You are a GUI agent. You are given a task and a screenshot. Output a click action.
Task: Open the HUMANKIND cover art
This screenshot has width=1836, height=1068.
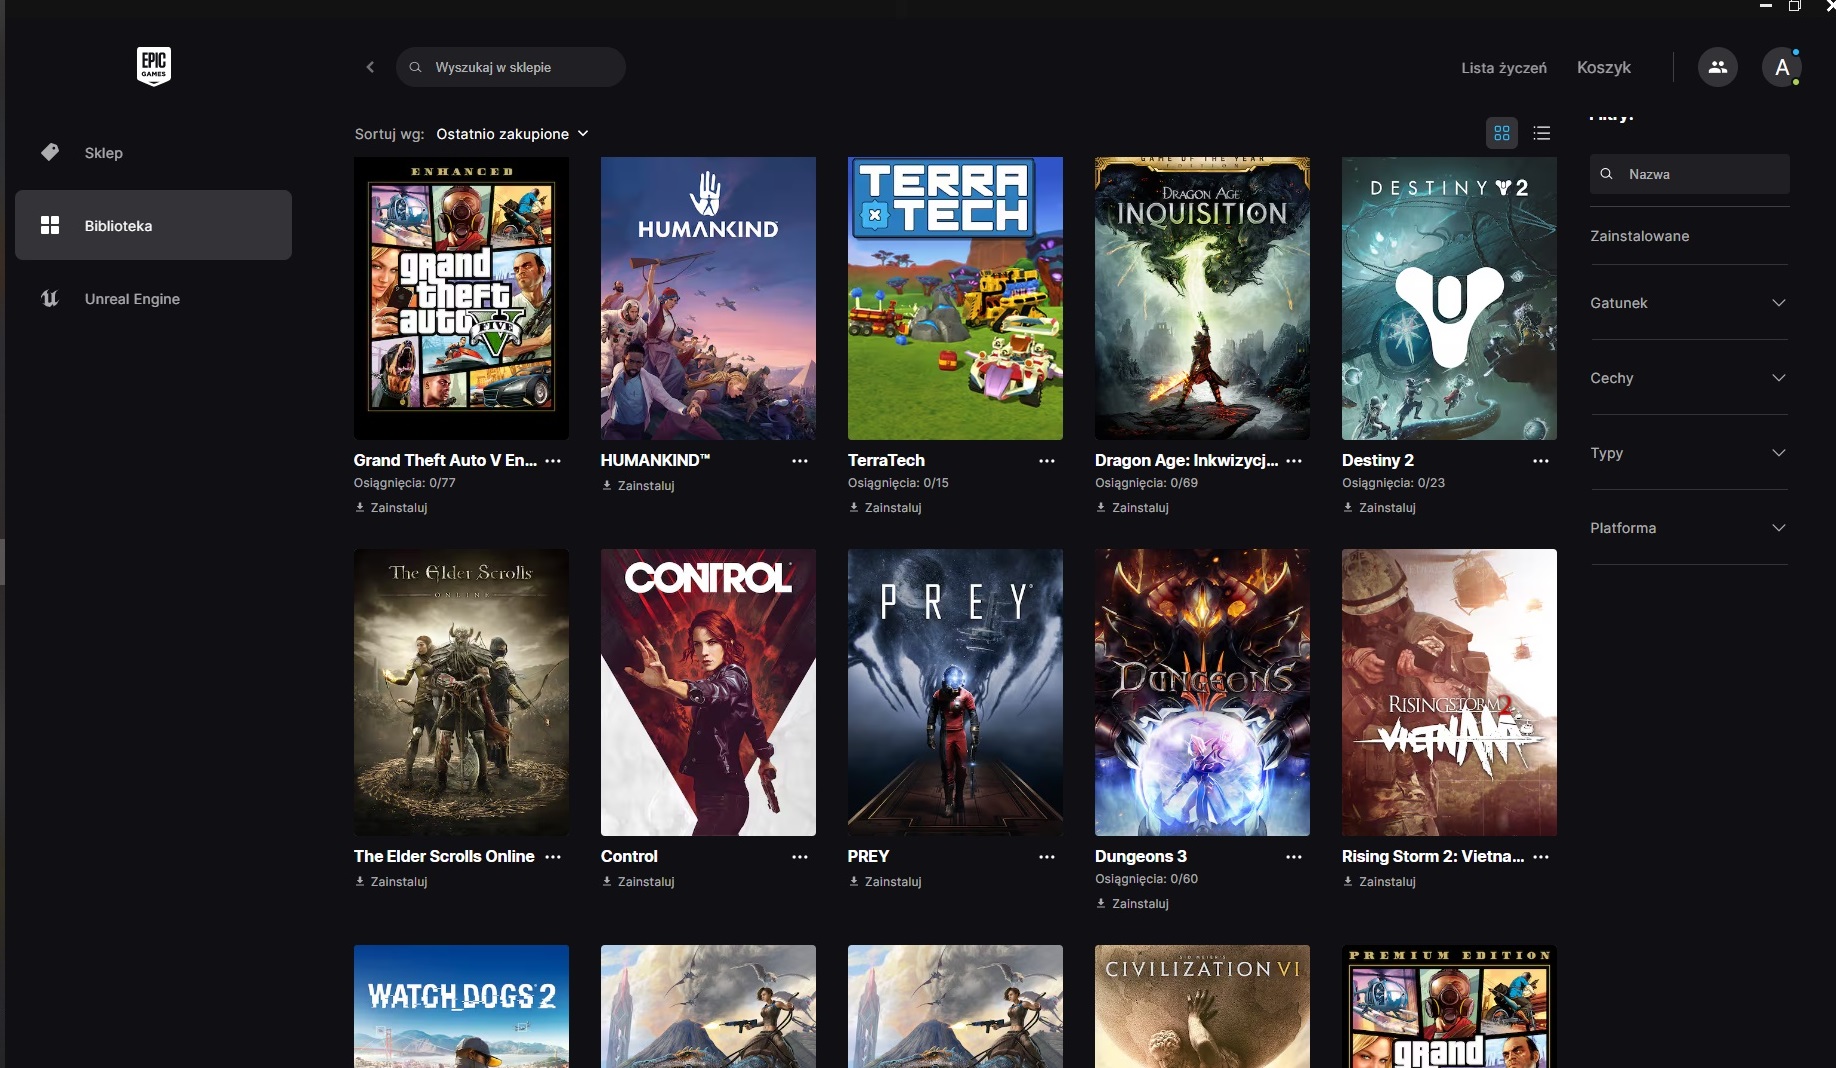708,298
